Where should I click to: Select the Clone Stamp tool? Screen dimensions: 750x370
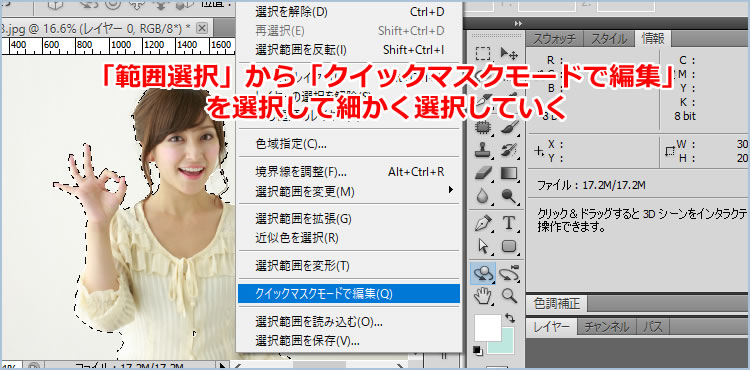(484, 150)
